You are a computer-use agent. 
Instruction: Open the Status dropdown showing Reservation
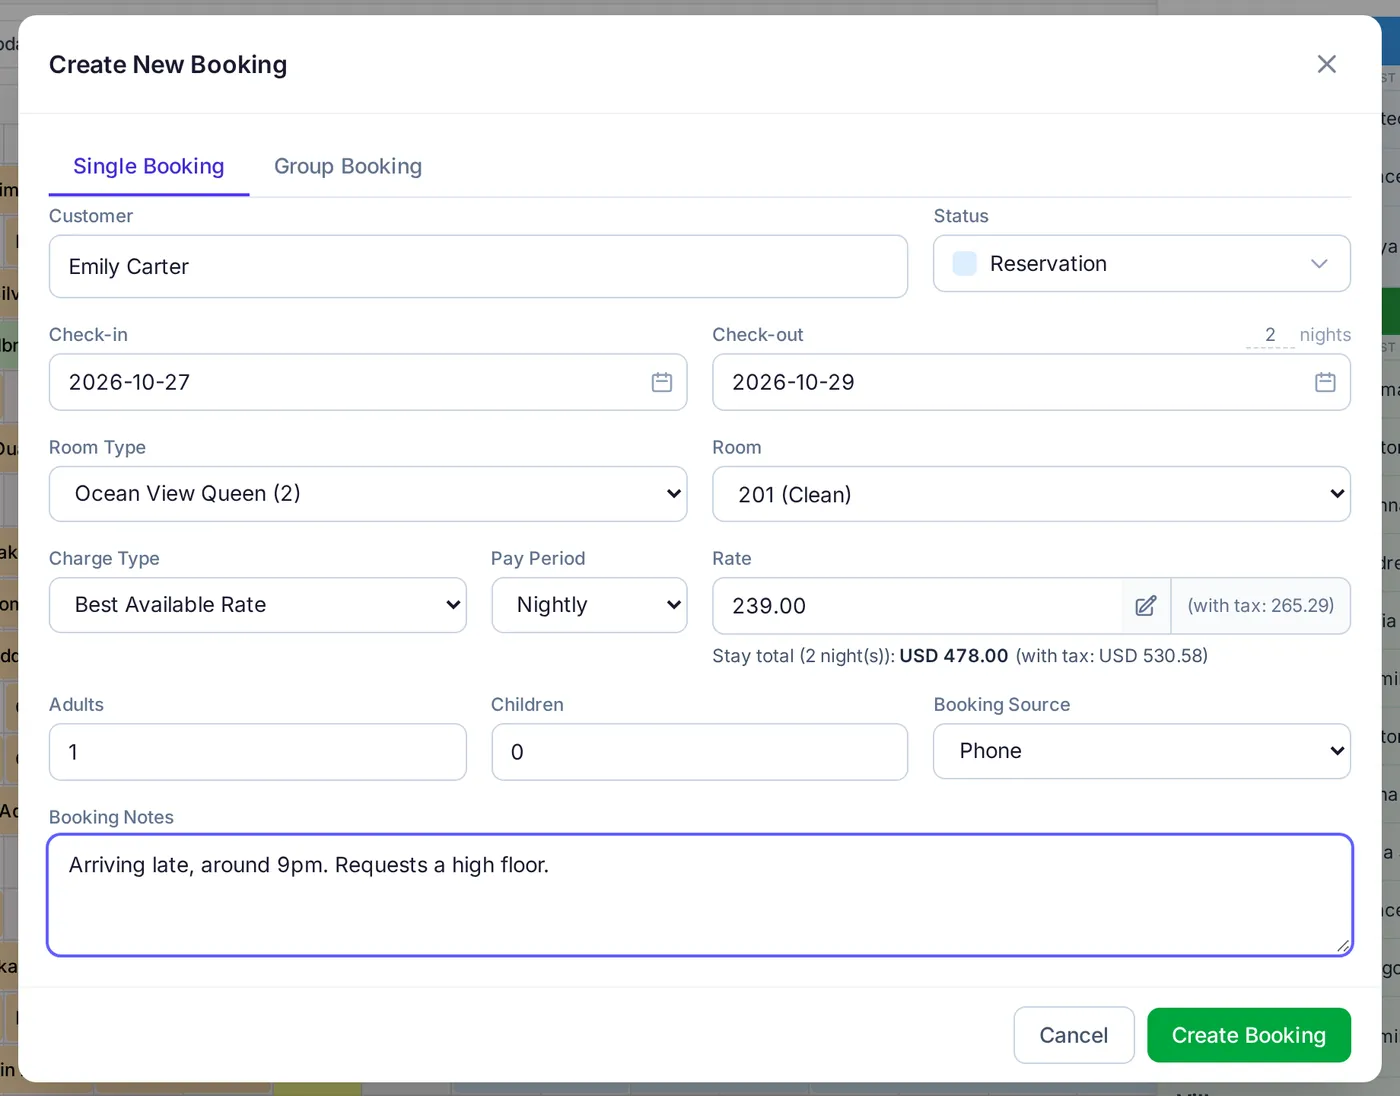click(1142, 264)
